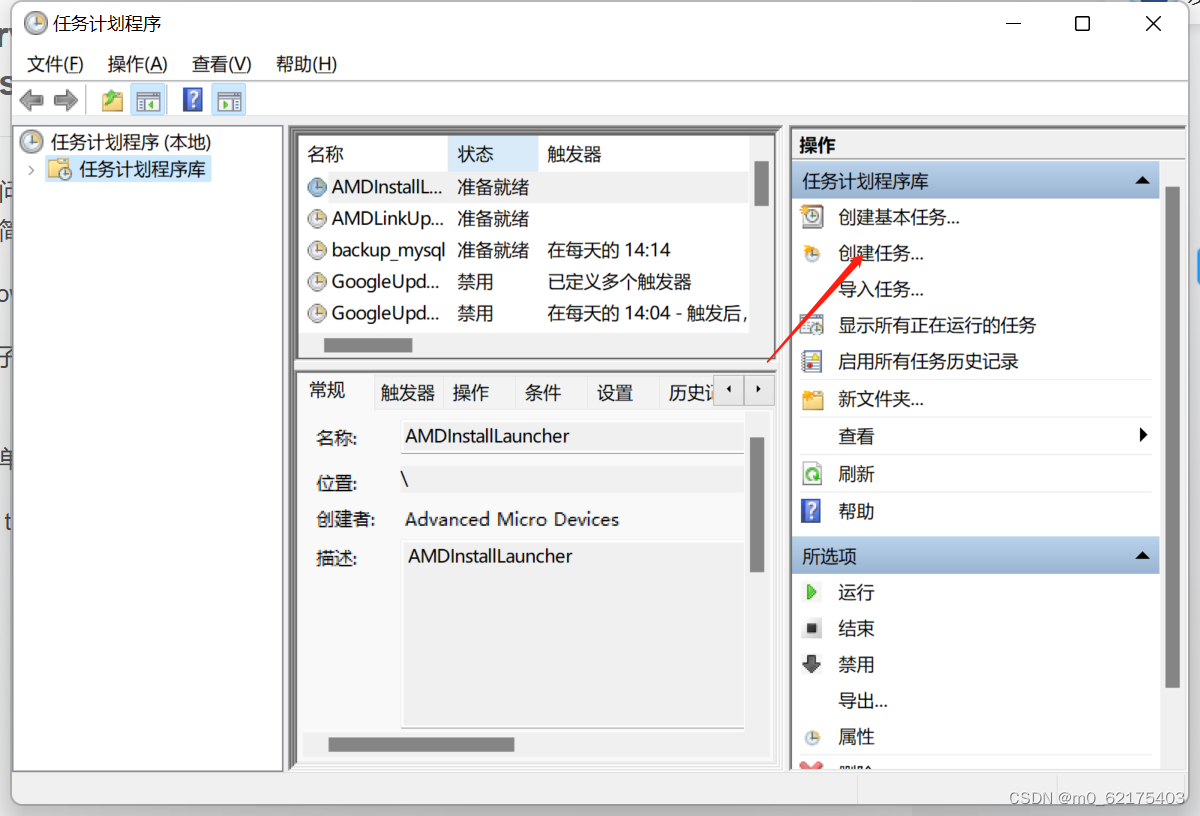This screenshot has width=1200, height=816.
Task: Click the clock icon beside AMDLinkUp... task
Action: click(x=317, y=218)
